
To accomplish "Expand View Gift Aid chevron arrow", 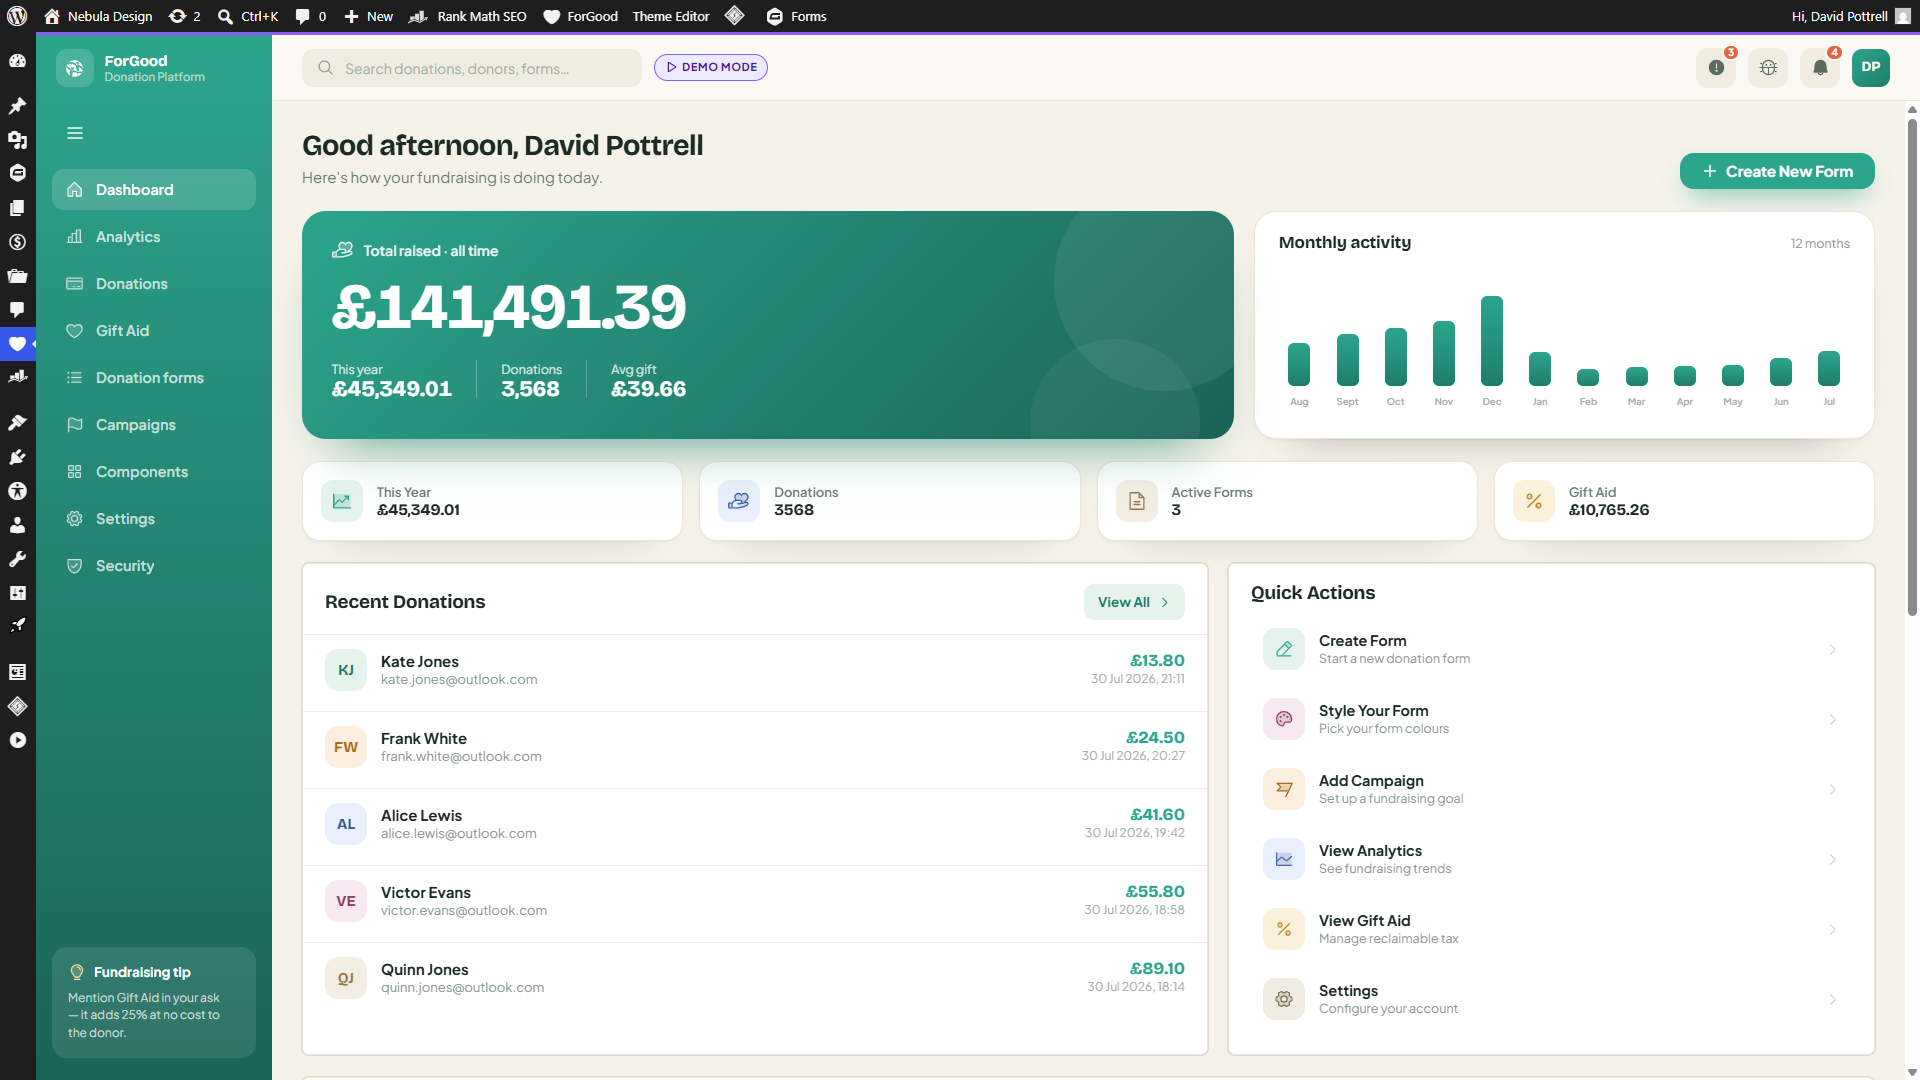I will (1833, 929).
